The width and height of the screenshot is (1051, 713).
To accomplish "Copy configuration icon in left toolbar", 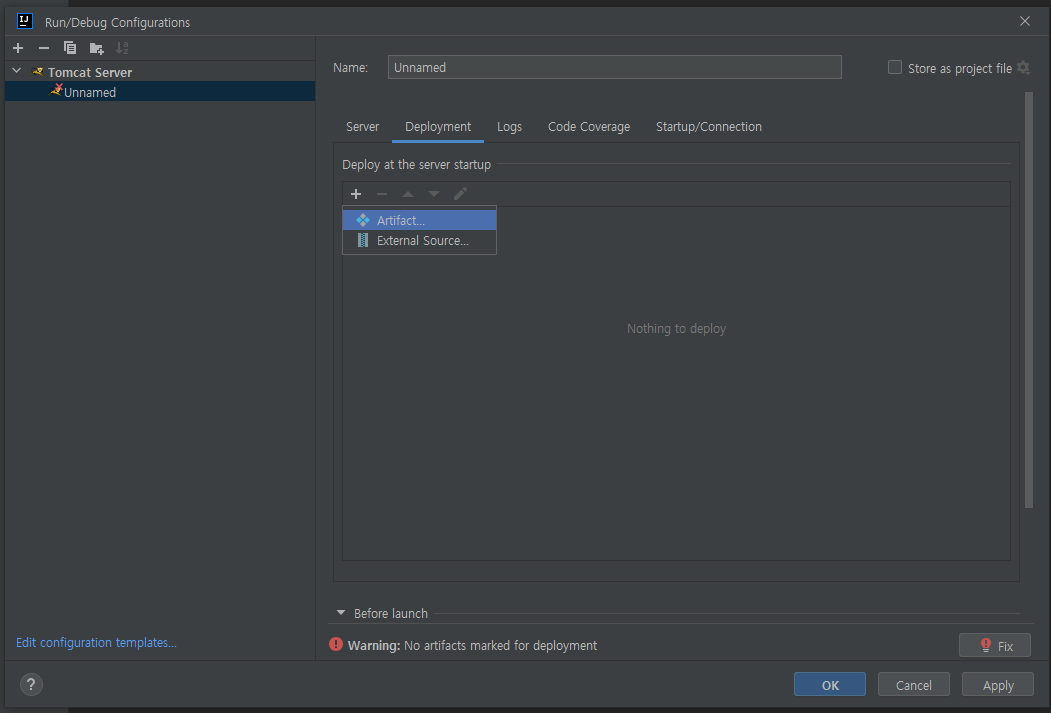I will coord(70,48).
